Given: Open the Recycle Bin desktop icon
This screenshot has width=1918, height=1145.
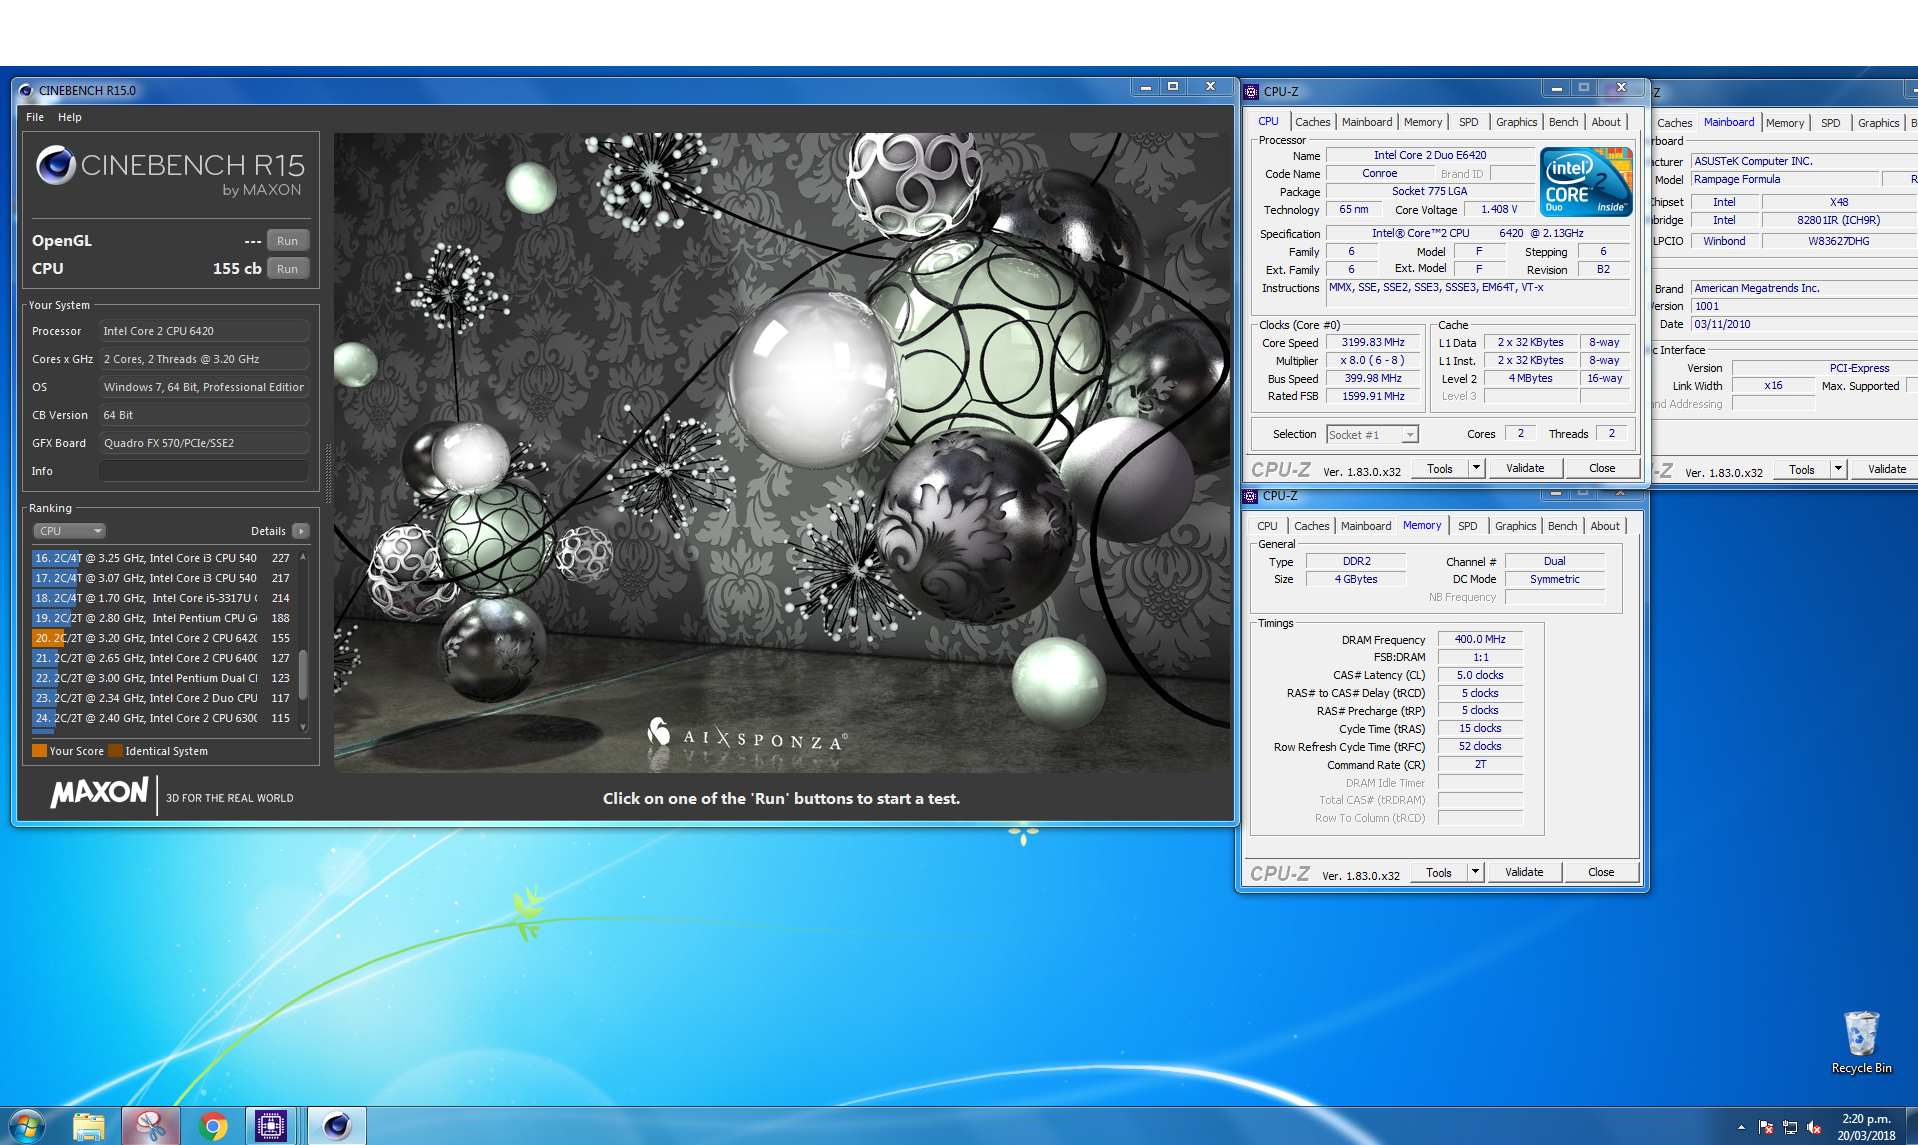Looking at the screenshot, I should (1861, 1042).
